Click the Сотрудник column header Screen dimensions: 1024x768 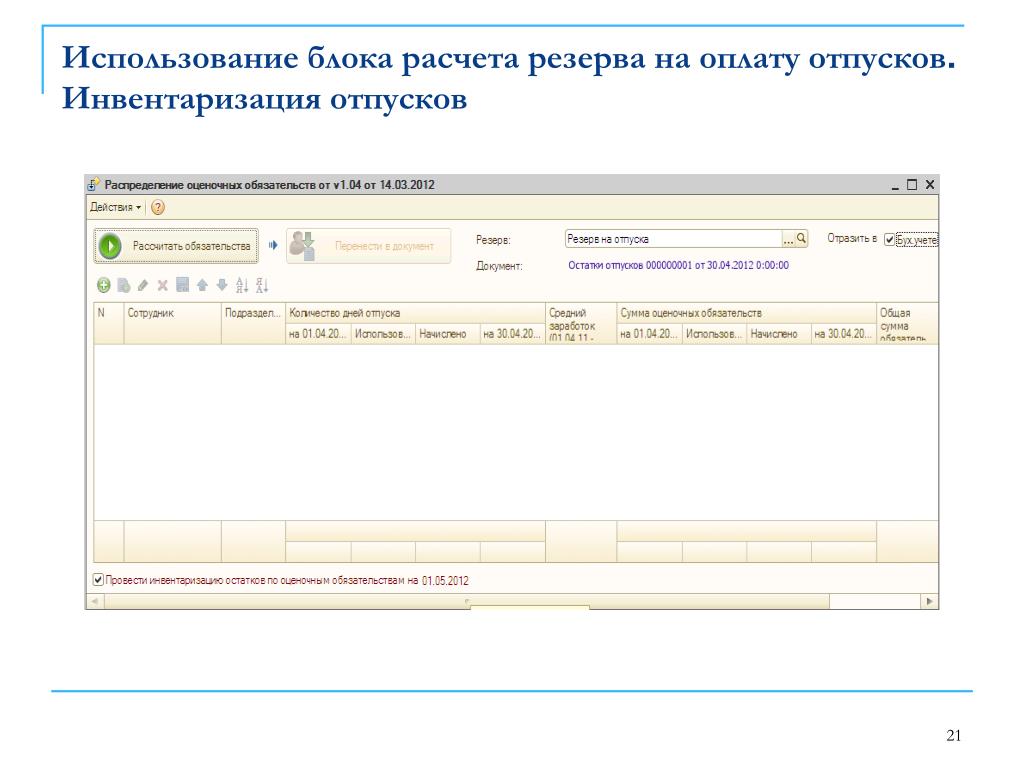[172, 323]
